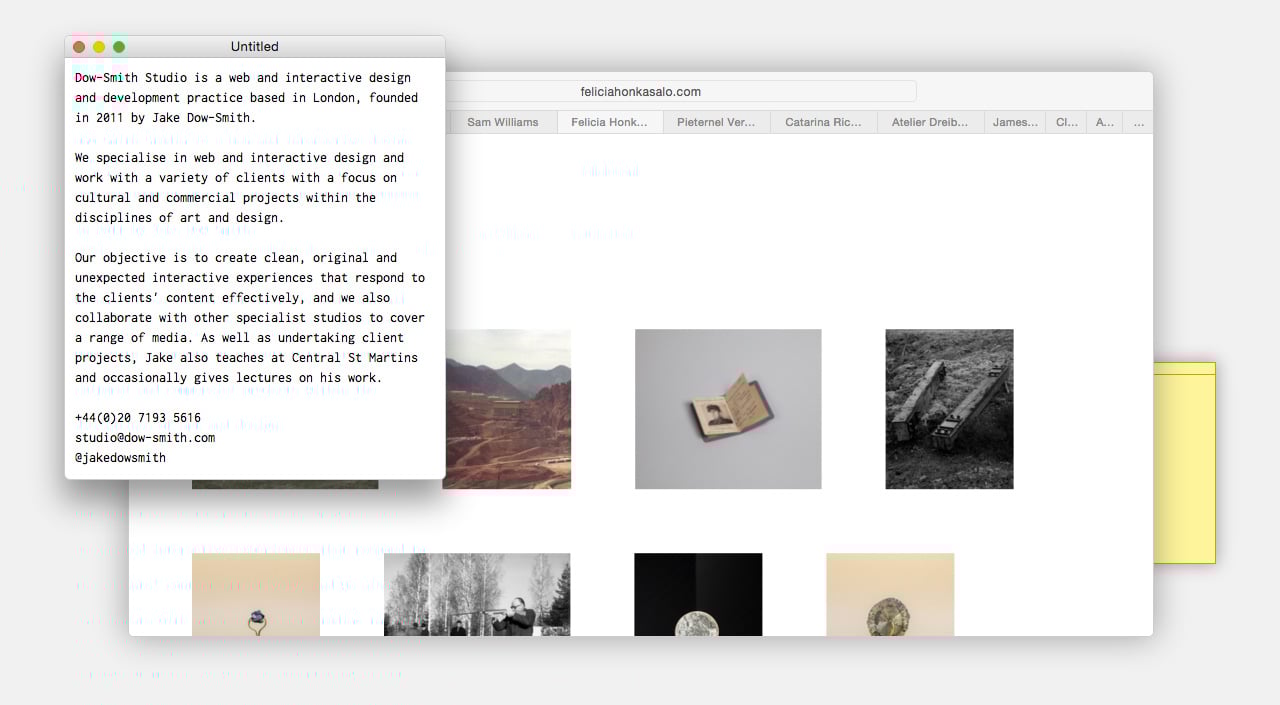The height and width of the screenshot is (705, 1280).
Task: Select the yellow sticky note
Action: 1185,460
